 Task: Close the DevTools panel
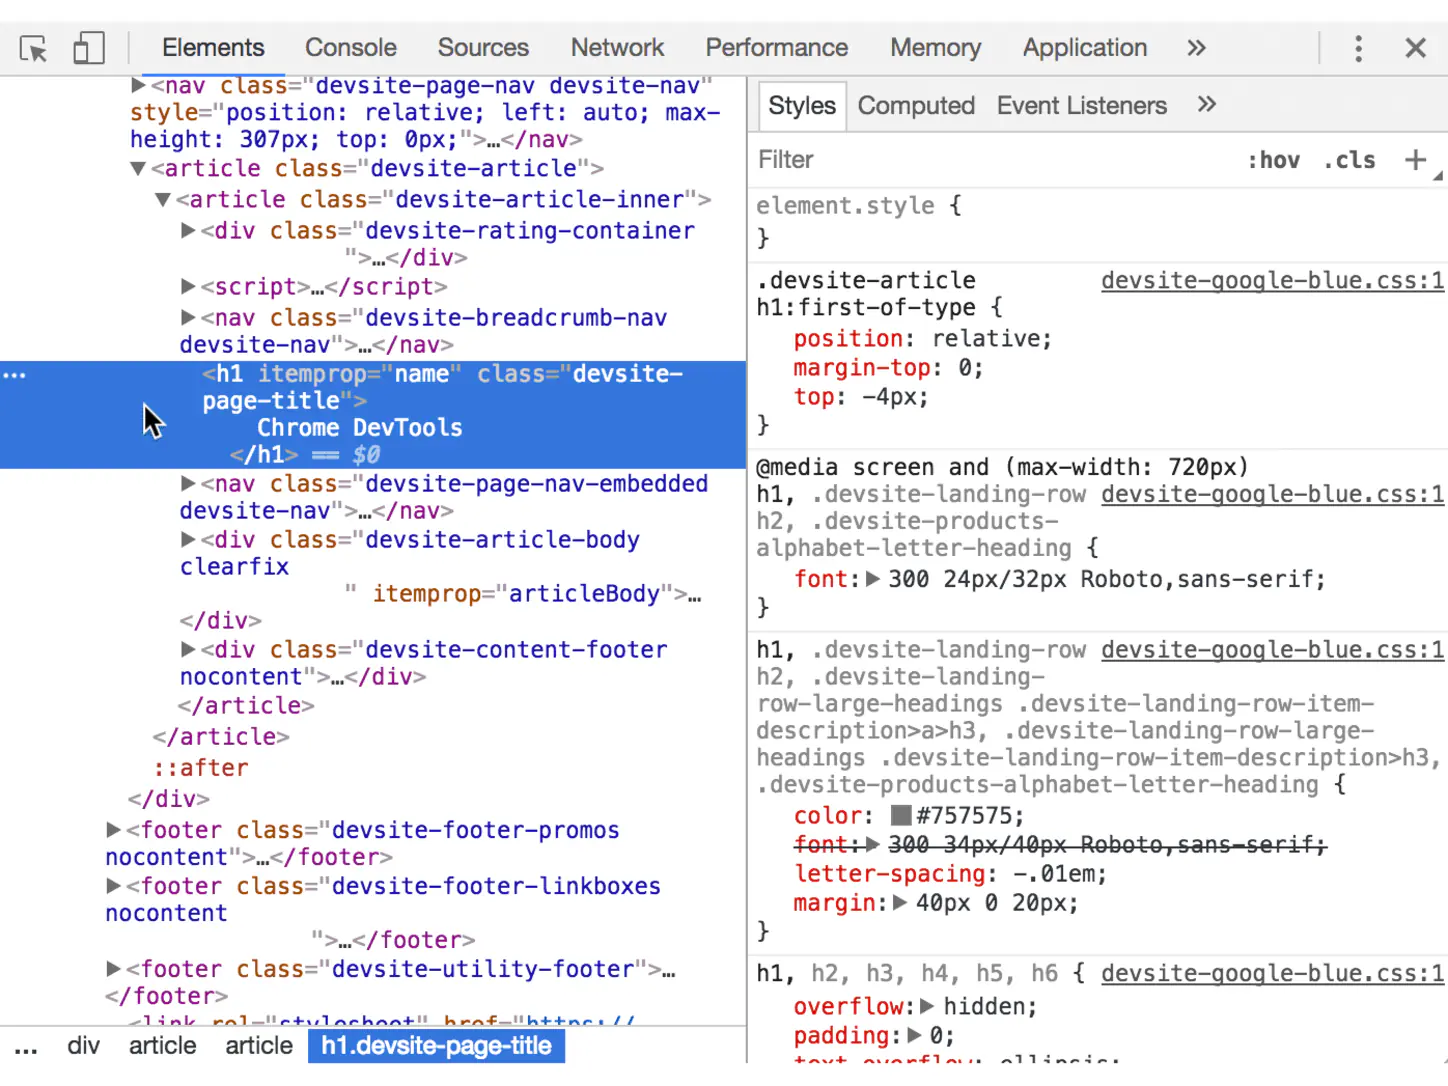coord(1415,48)
